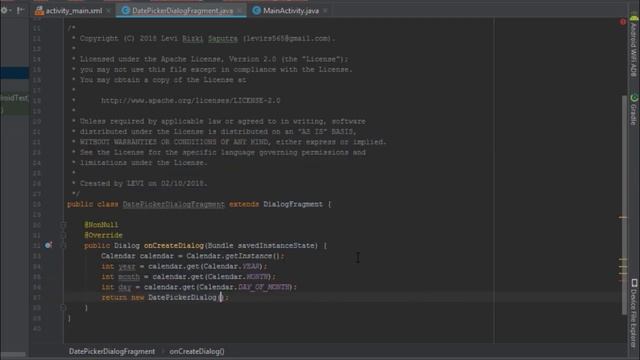
Task: Click the editor vertical scrollbar thumb
Action: [x=624, y=204]
